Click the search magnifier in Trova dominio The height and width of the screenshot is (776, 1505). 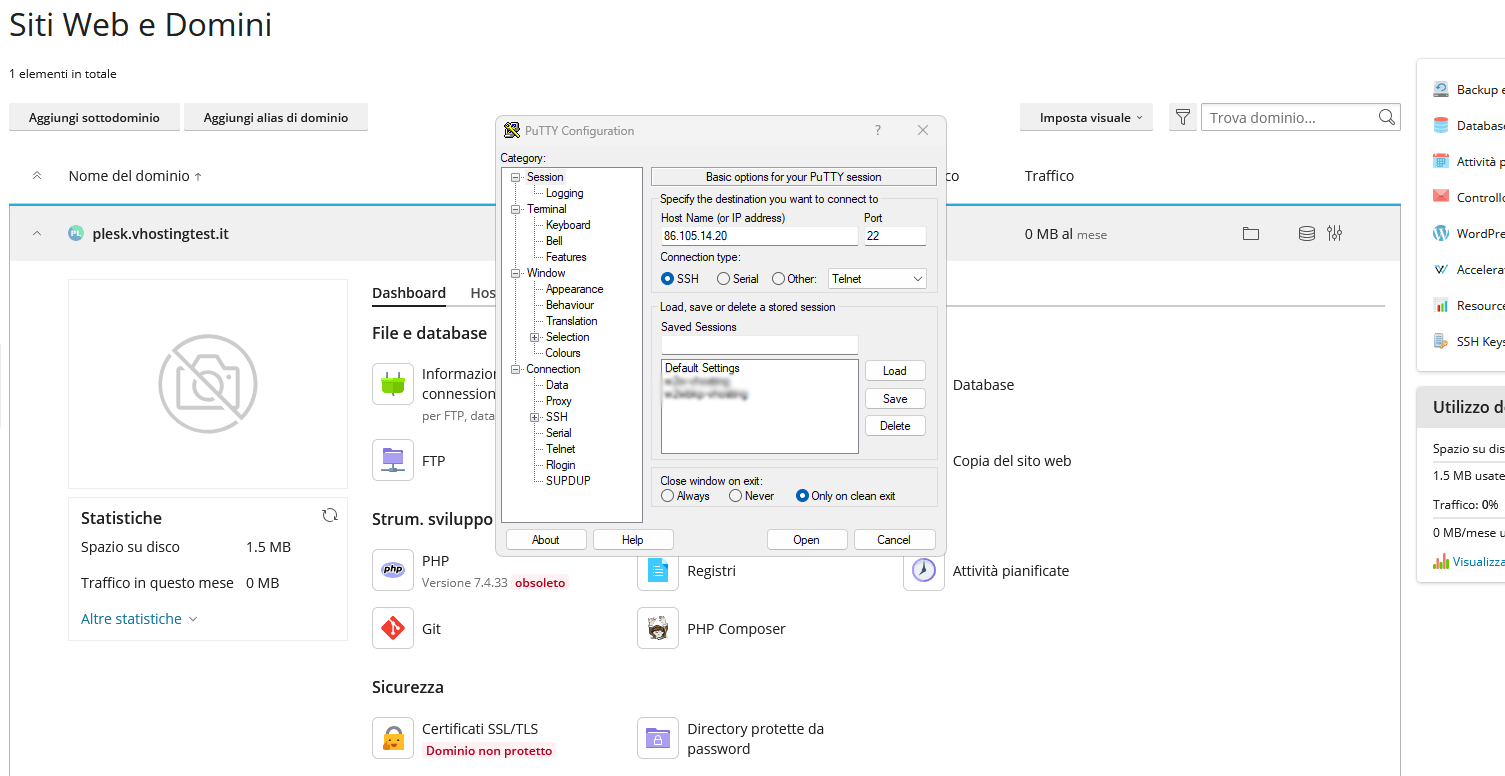[1387, 117]
